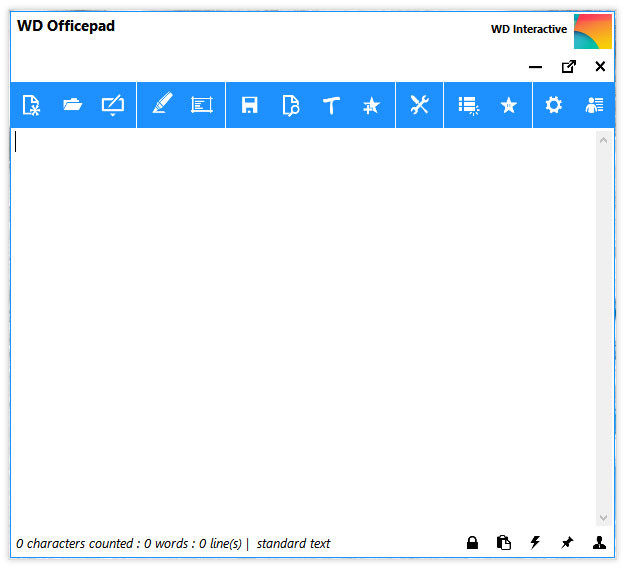Click the text font T icon
This screenshot has width=623, height=570.
(331, 106)
